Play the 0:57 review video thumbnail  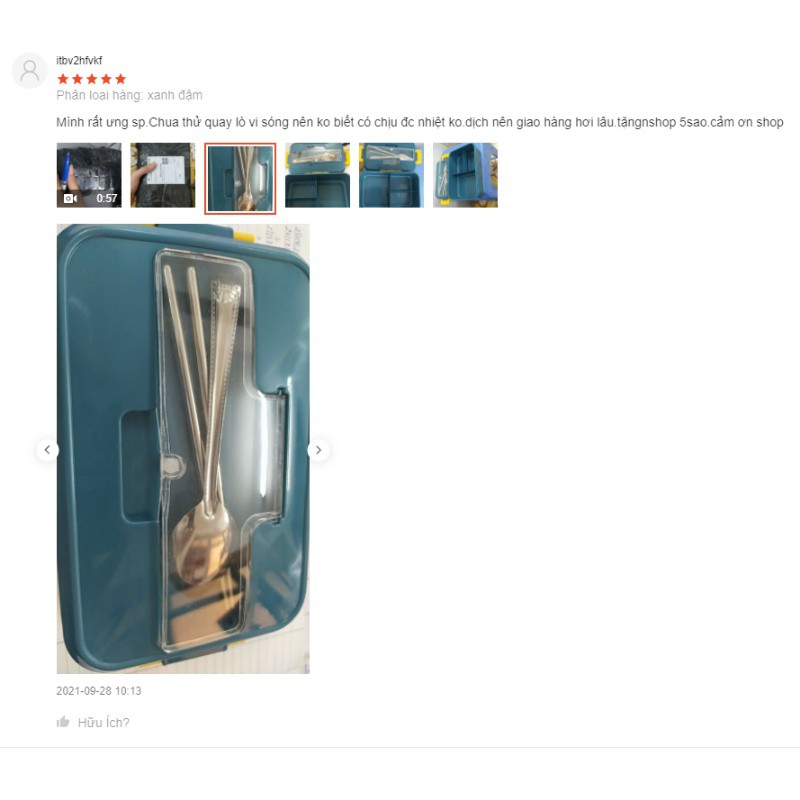coord(89,175)
